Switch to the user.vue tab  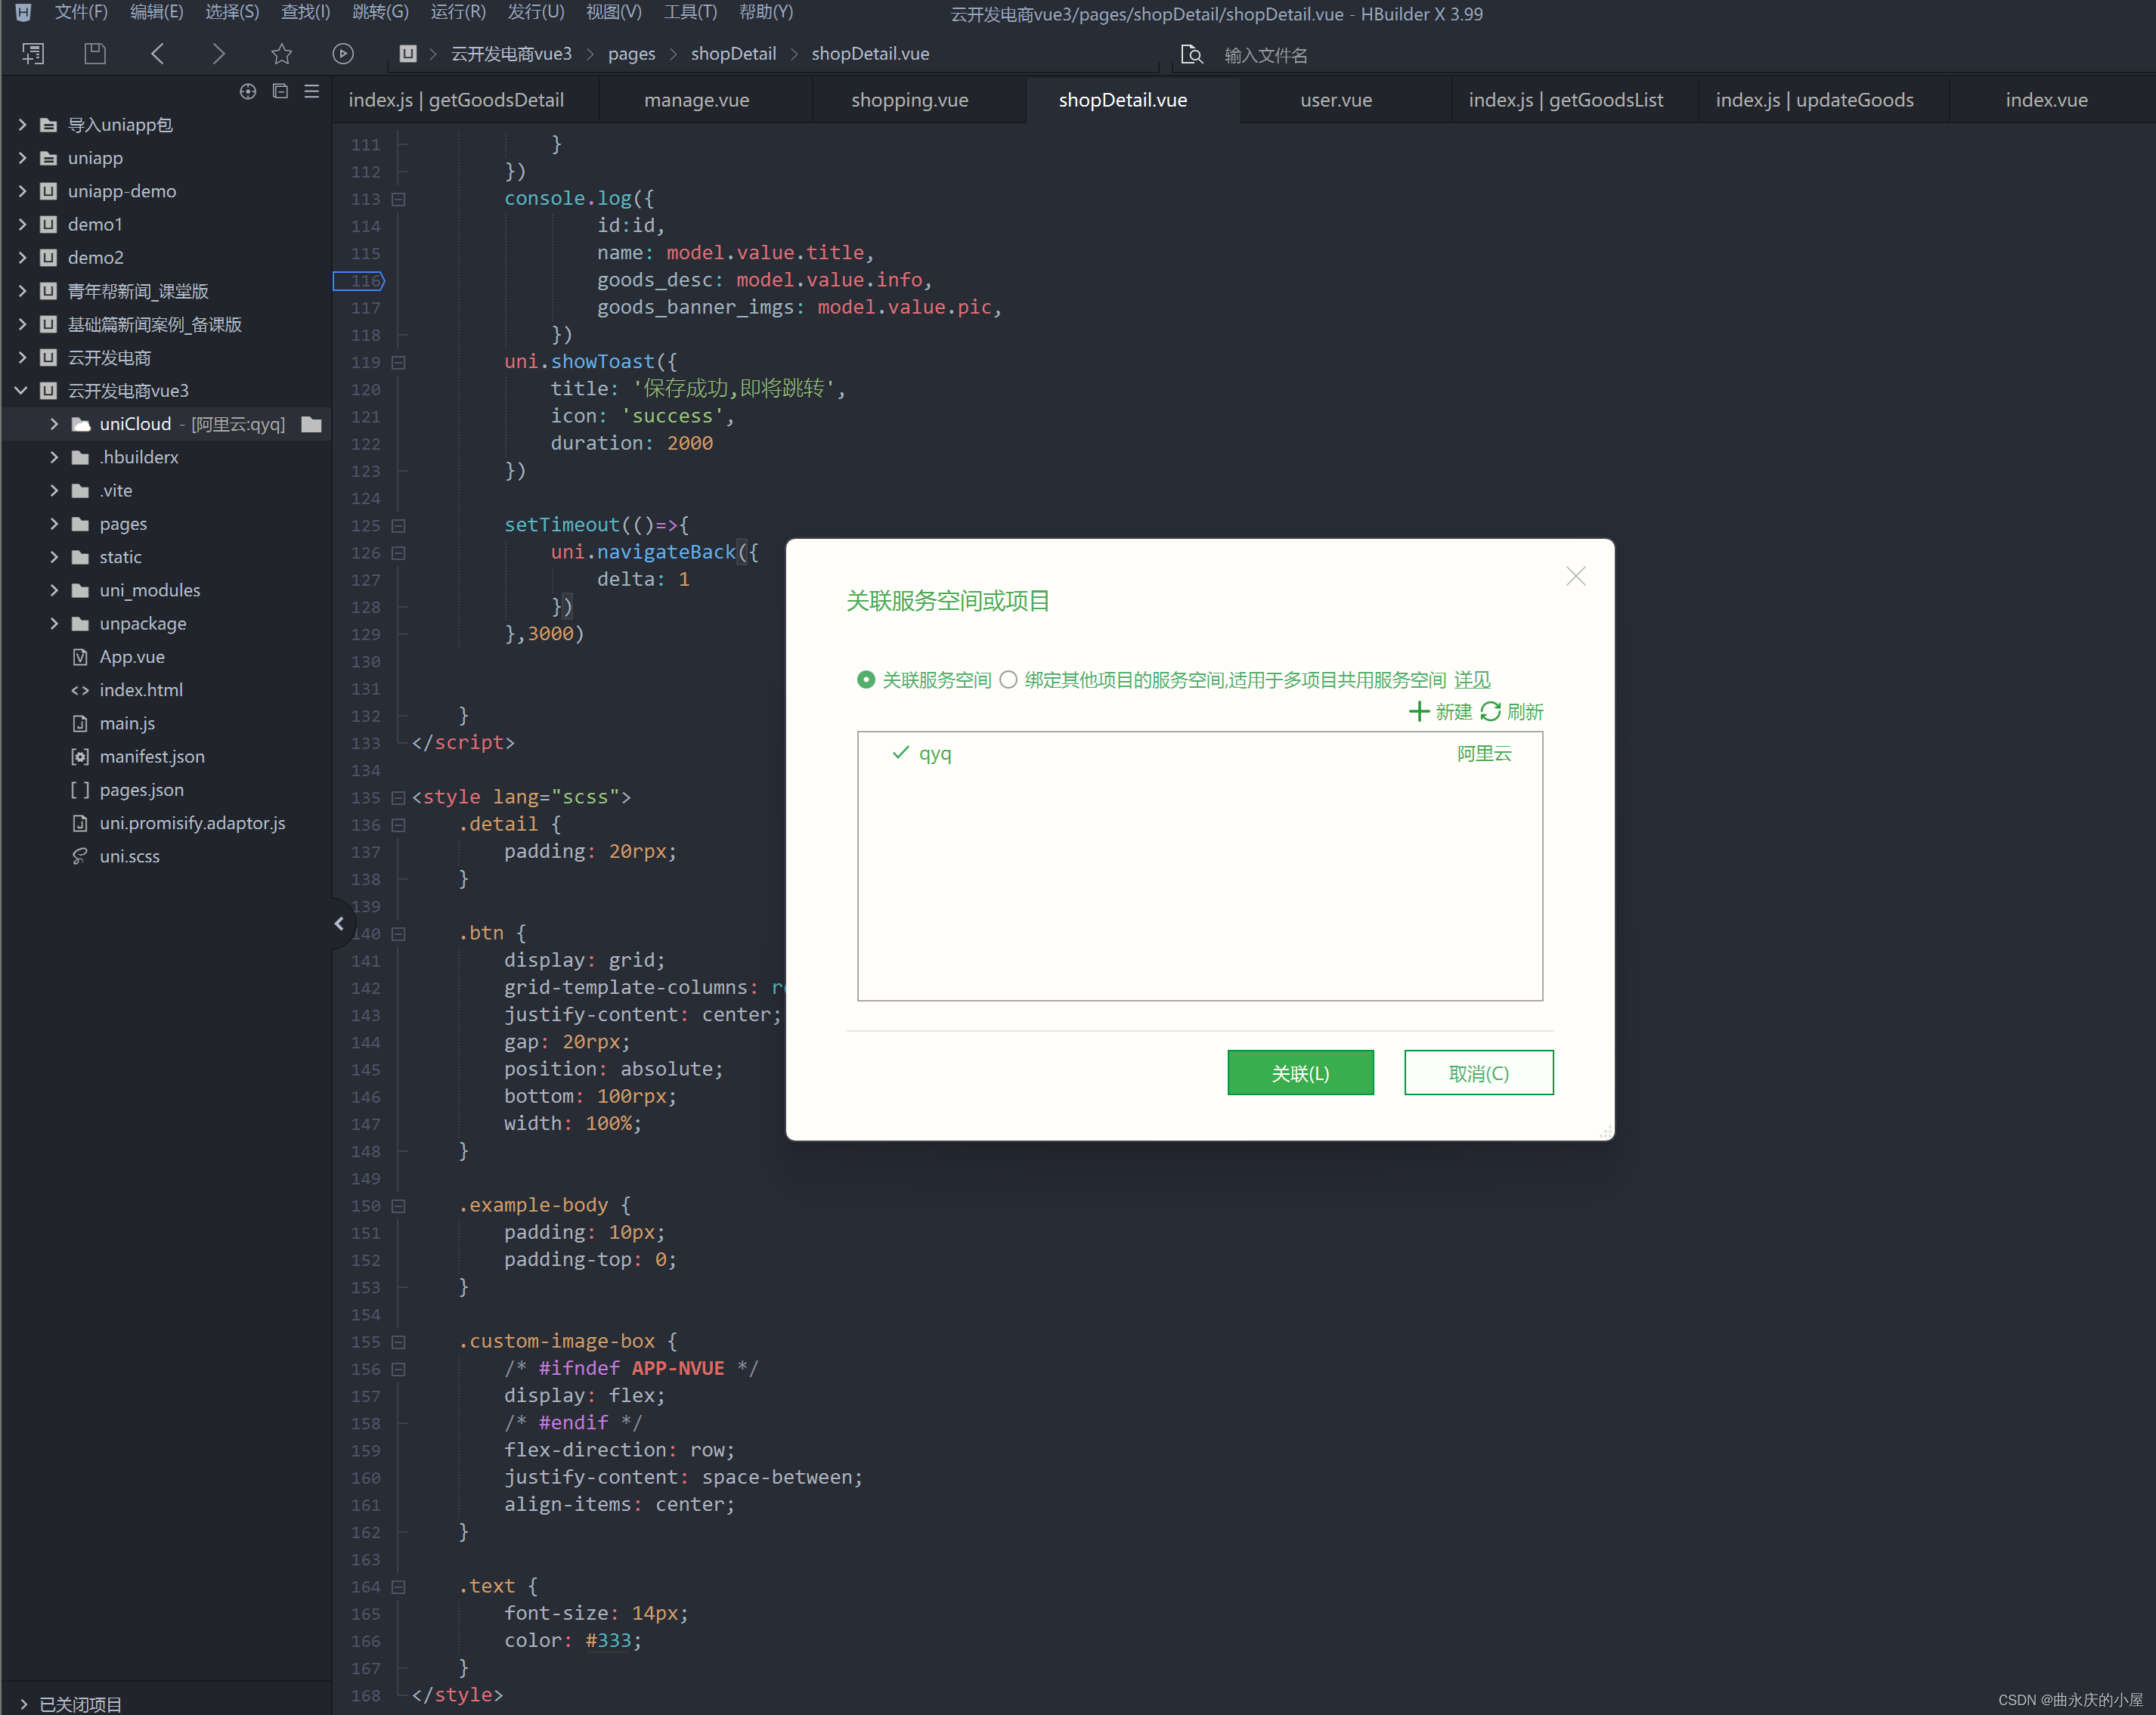pyautogui.click(x=1336, y=100)
